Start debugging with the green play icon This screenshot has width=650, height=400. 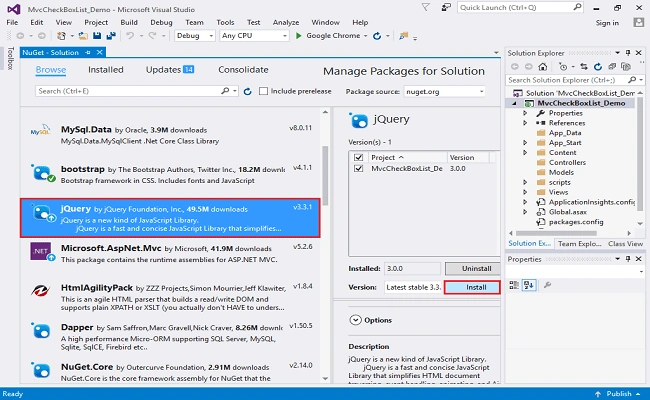coord(298,36)
